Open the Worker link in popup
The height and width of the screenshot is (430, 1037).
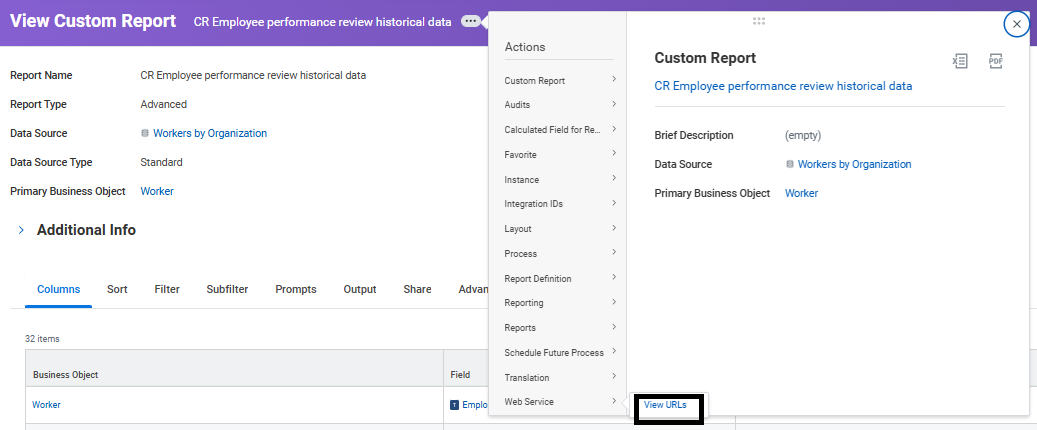point(802,193)
